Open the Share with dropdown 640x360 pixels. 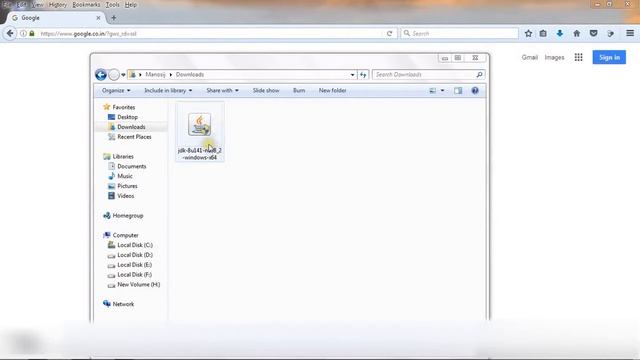point(222,91)
